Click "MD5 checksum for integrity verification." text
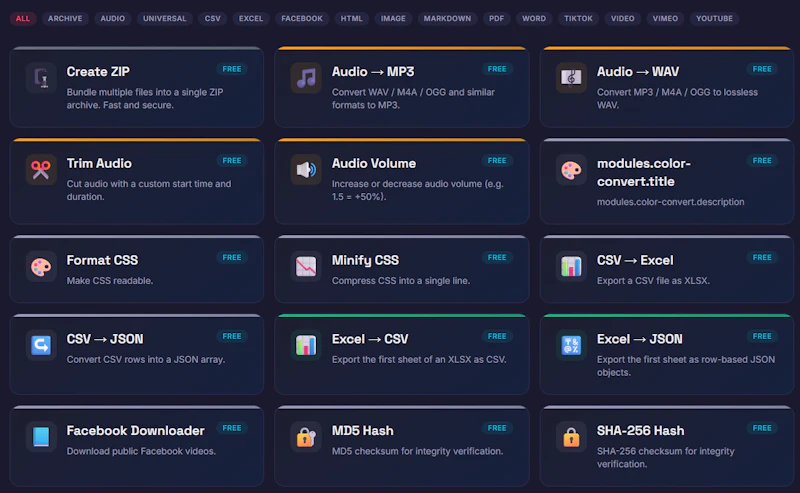Image resolution: width=800 pixels, height=493 pixels. coord(417,451)
